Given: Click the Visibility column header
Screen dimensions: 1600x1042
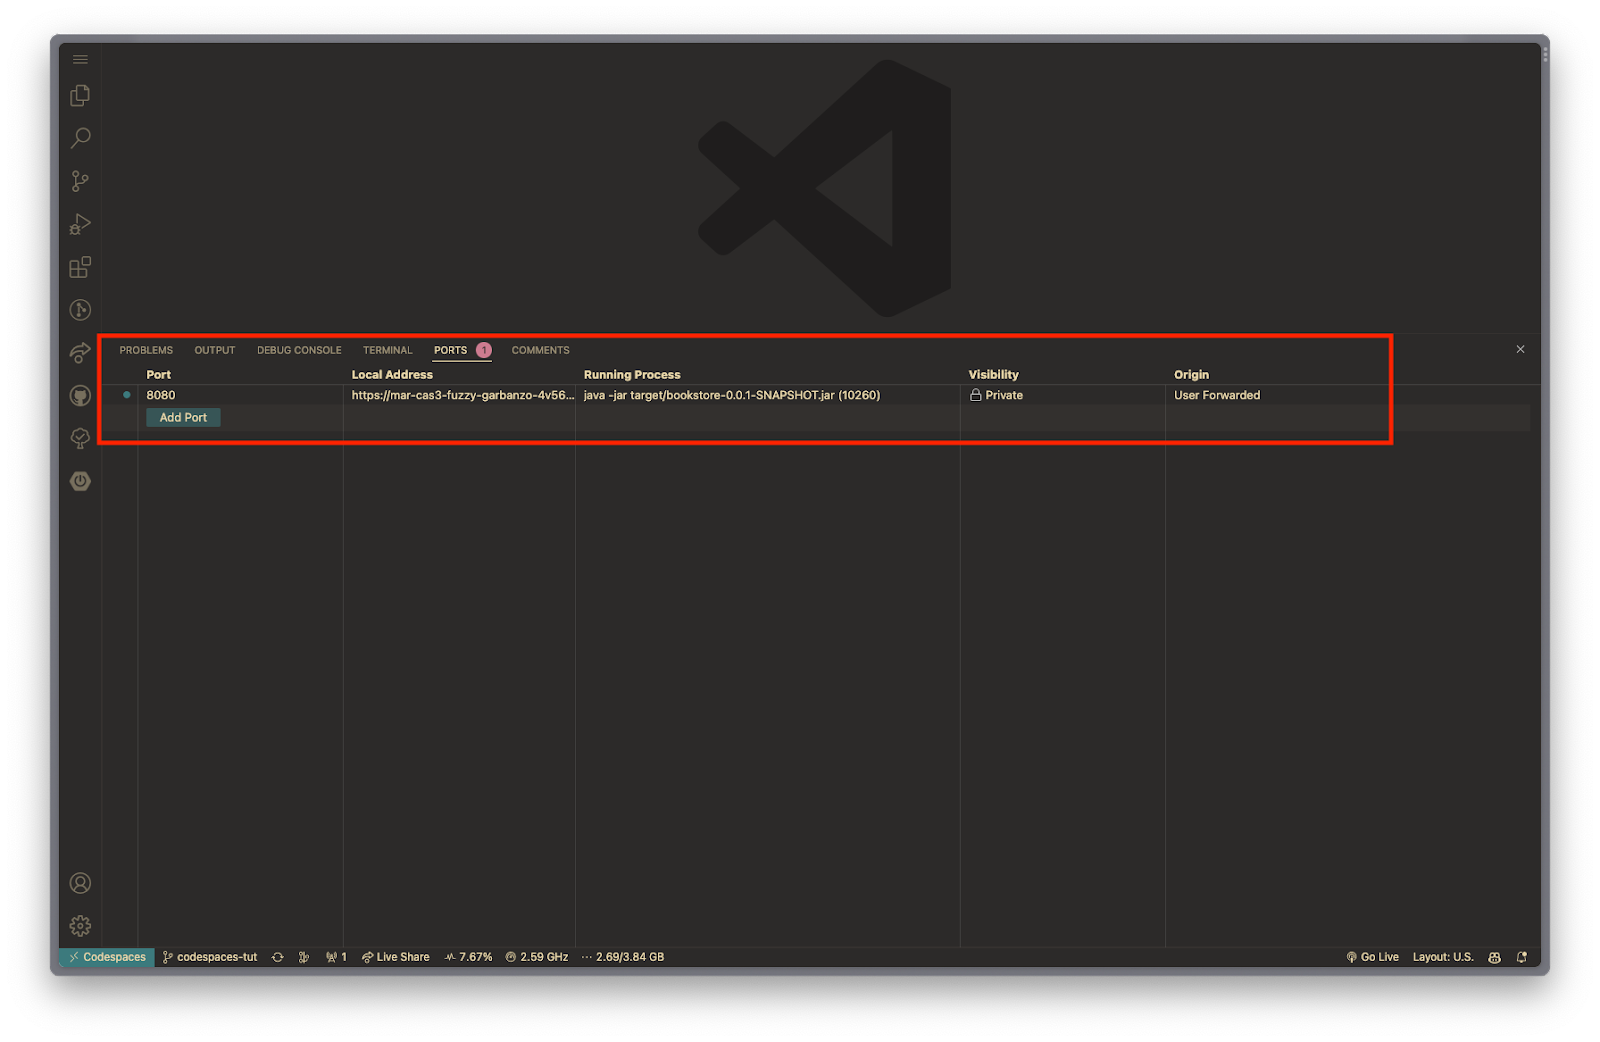Looking at the screenshot, I should coord(994,375).
